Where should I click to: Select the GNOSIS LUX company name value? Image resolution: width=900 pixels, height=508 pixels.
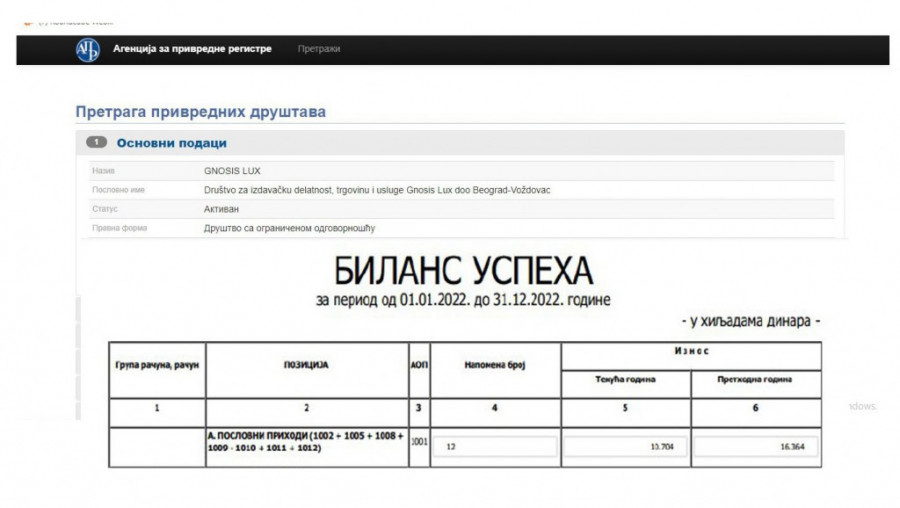tap(232, 171)
